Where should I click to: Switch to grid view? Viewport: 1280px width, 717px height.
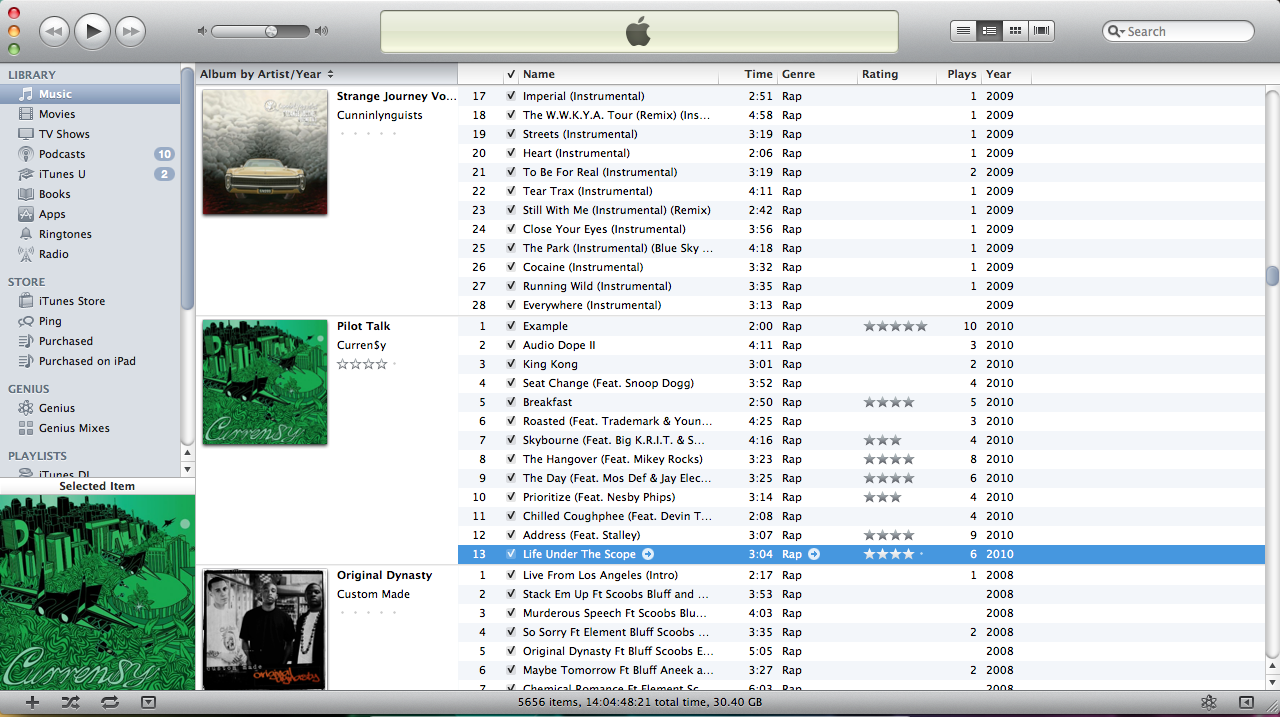1015,31
